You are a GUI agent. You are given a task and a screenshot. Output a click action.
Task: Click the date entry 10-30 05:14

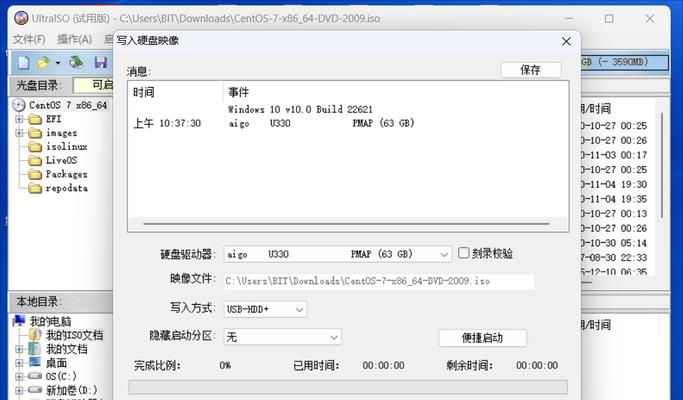click(614, 243)
